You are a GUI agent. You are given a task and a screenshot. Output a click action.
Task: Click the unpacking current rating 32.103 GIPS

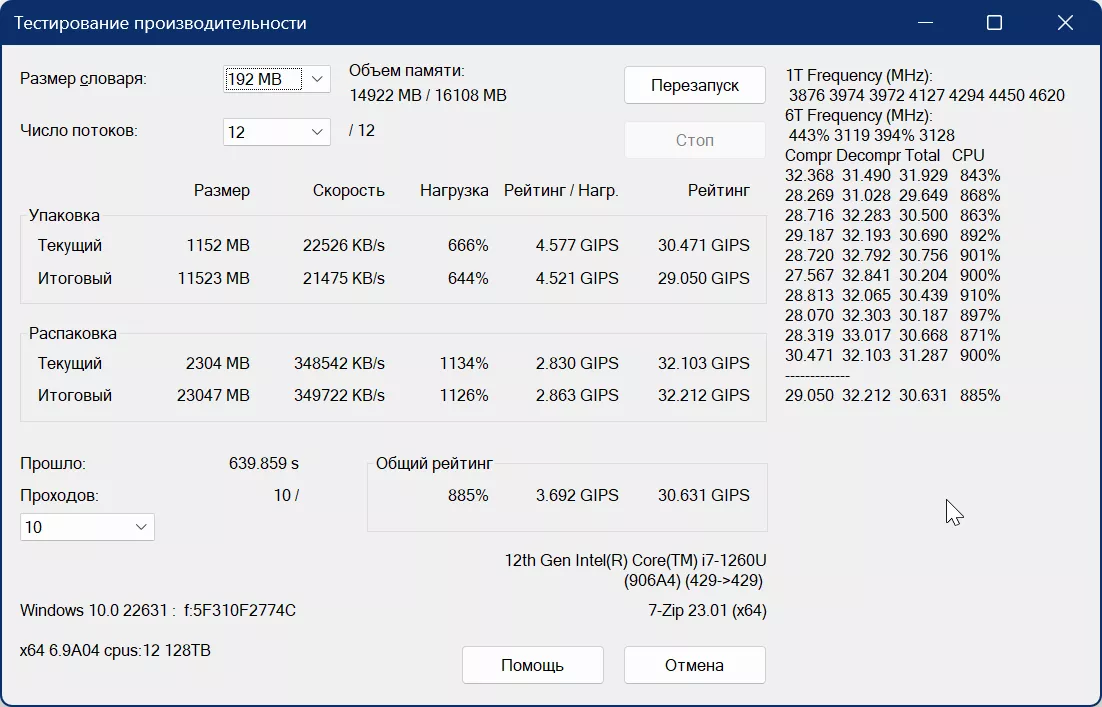(x=704, y=363)
